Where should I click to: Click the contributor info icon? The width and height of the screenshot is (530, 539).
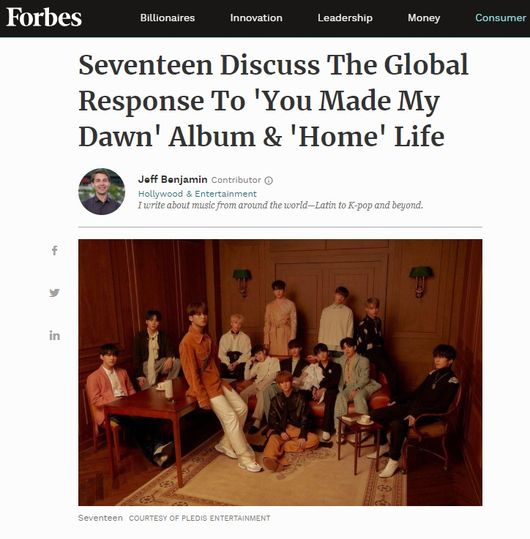click(x=269, y=180)
